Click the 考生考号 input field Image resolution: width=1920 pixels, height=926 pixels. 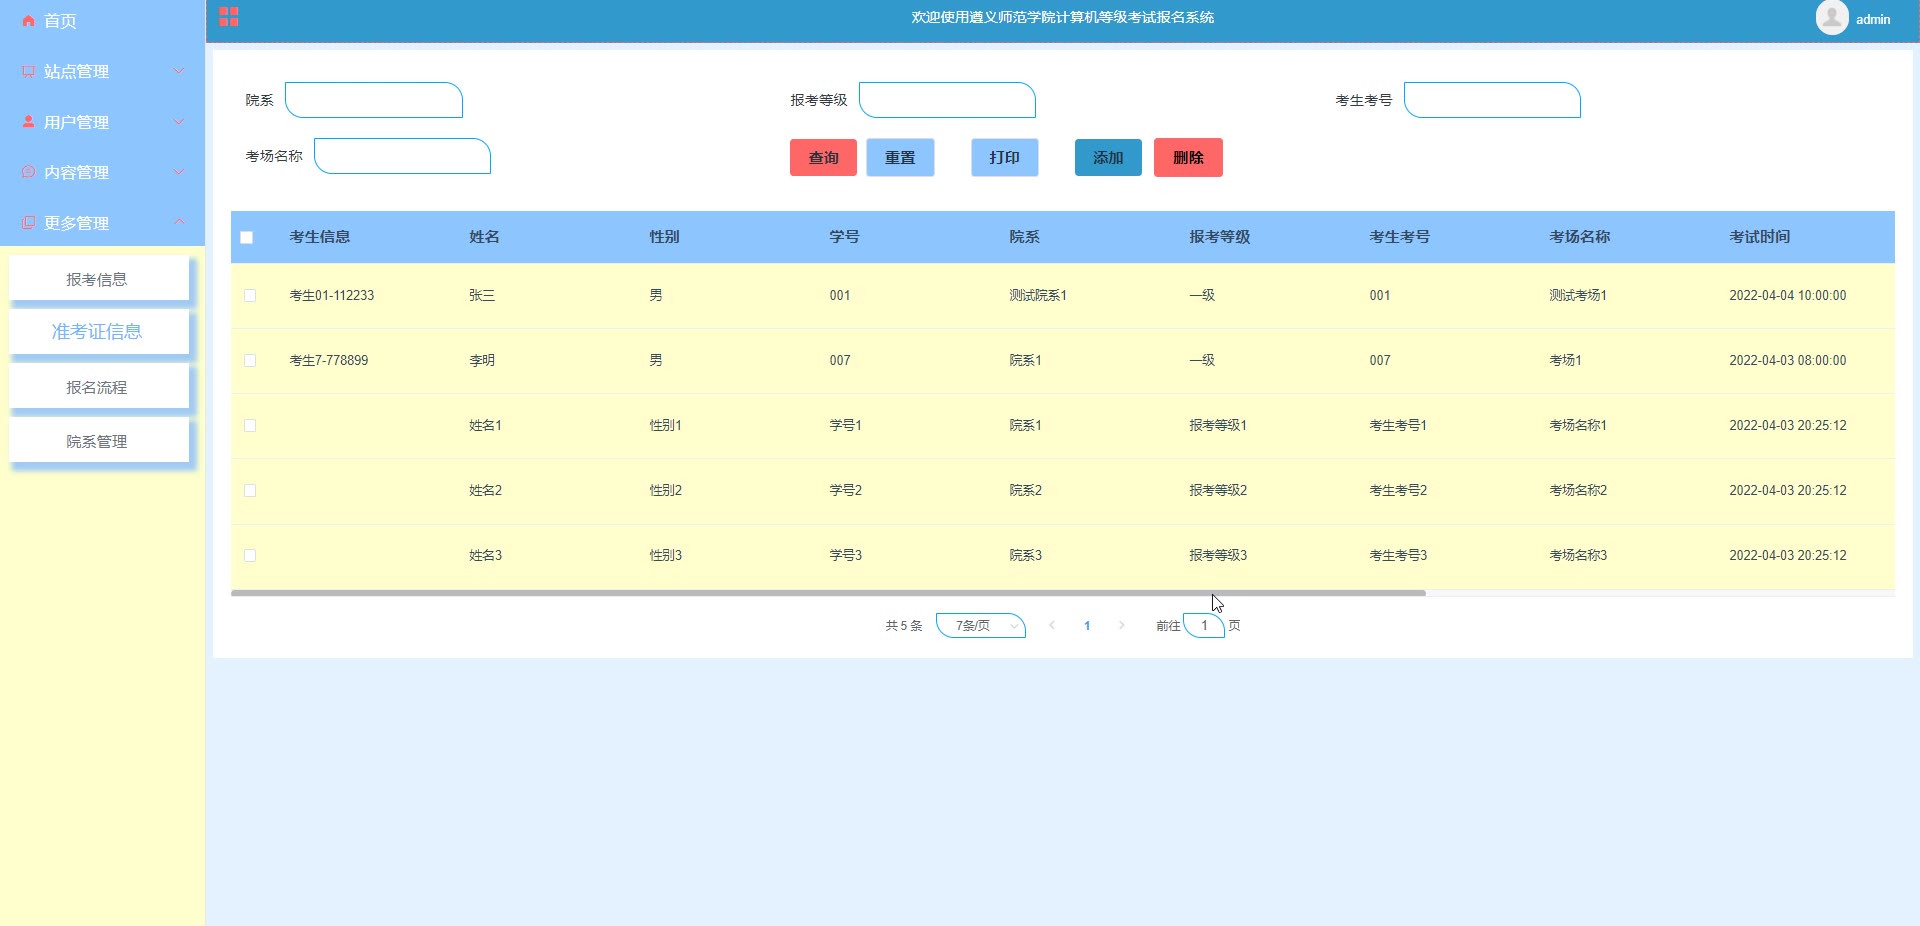tap(1491, 100)
